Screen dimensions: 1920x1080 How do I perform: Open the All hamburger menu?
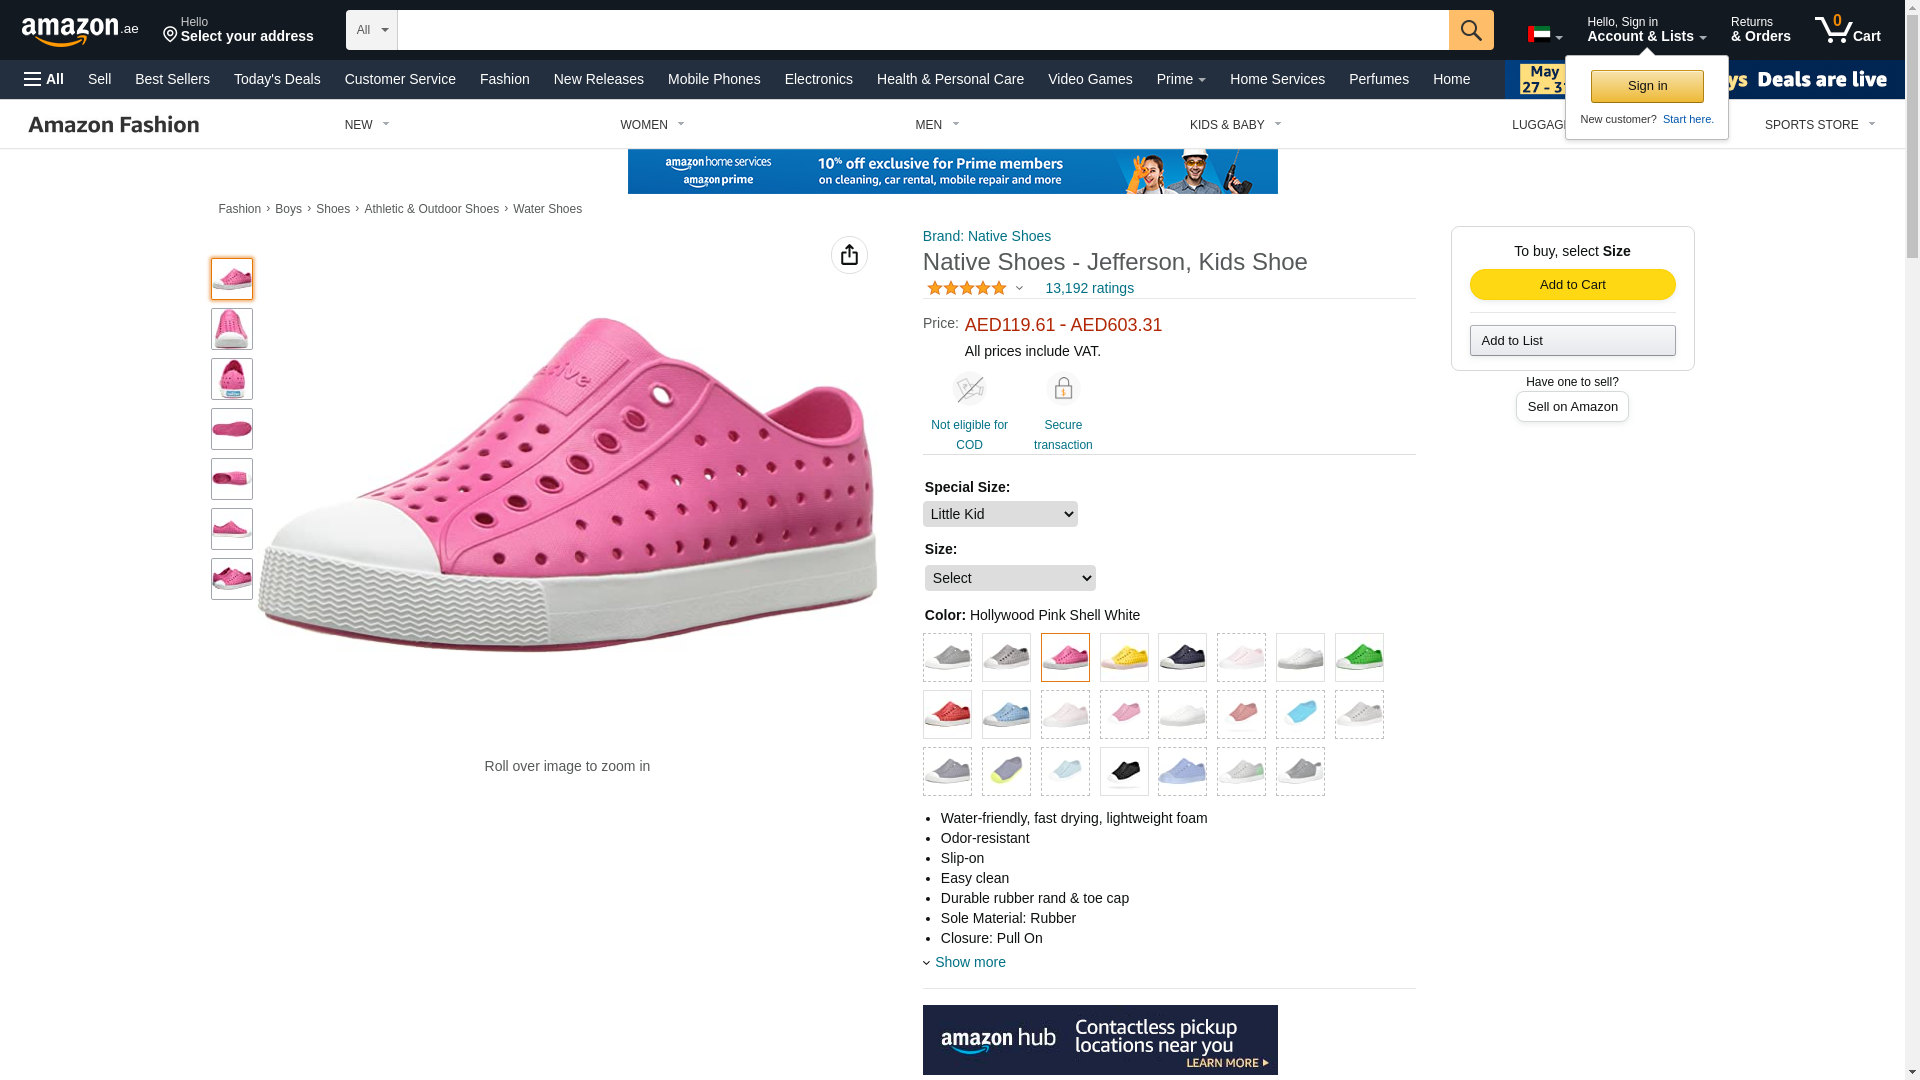pyautogui.click(x=44, y=79)
